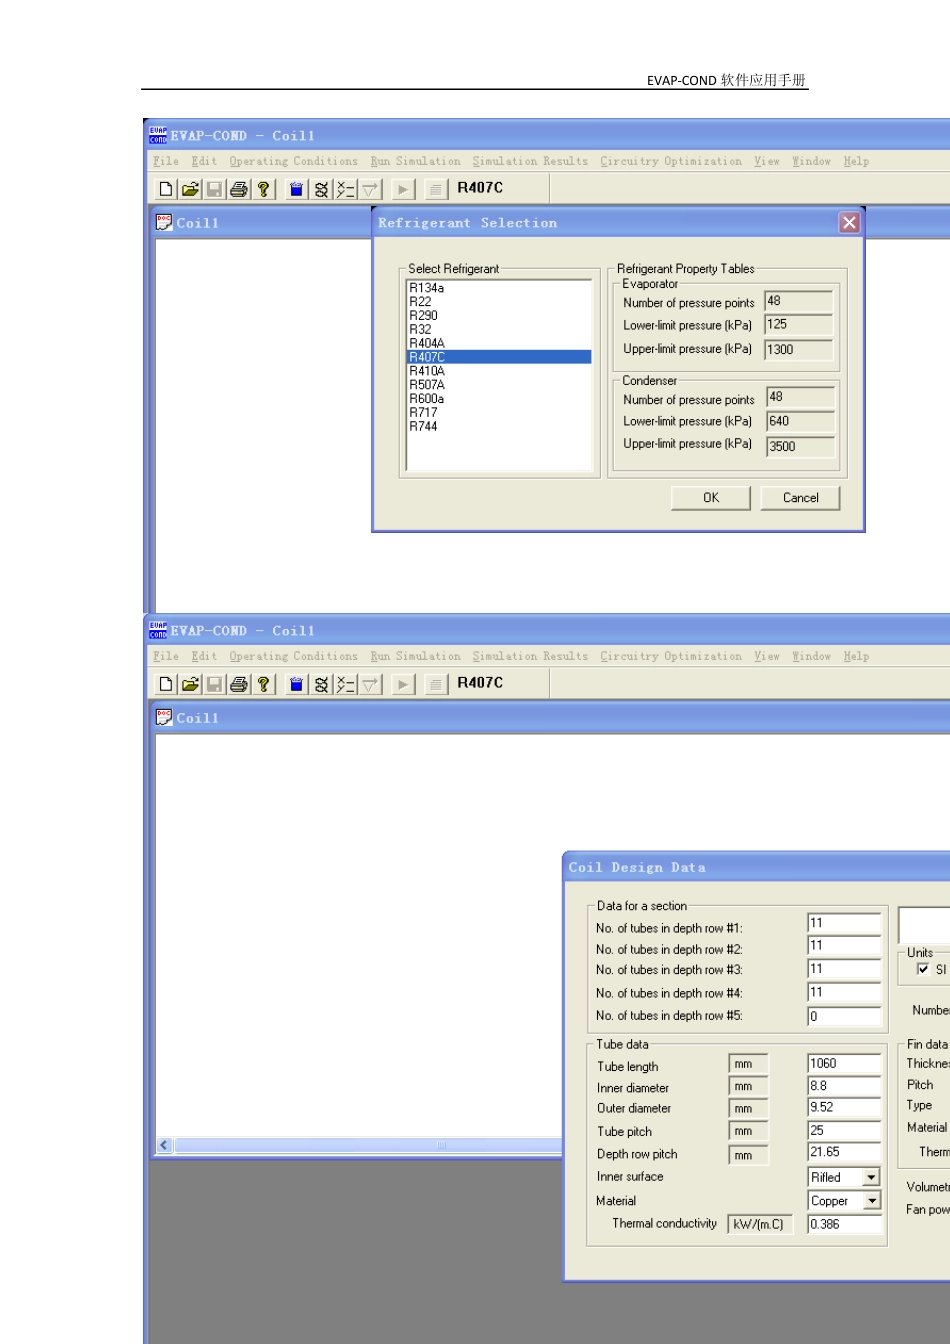Click Tube pitch value field 25
This screenshot has height=1344, width=950.
(x=845, y=1131)
